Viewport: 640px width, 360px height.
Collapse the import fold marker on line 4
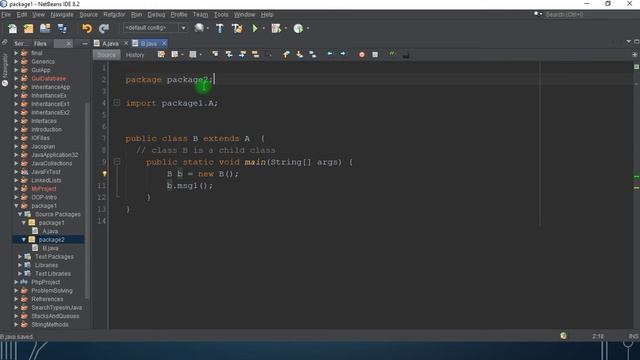[117, 103]
